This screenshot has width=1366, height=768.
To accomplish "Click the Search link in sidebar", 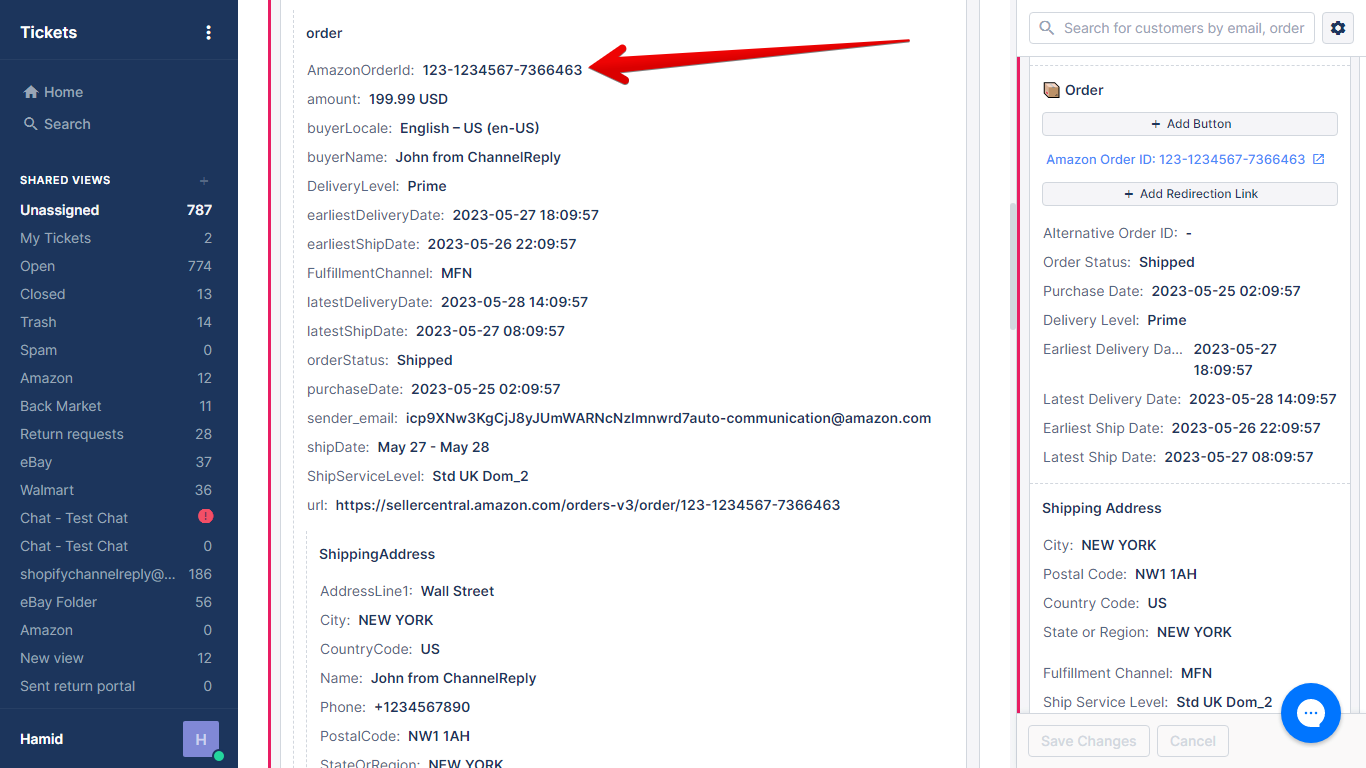I will [x=67, y=124].
